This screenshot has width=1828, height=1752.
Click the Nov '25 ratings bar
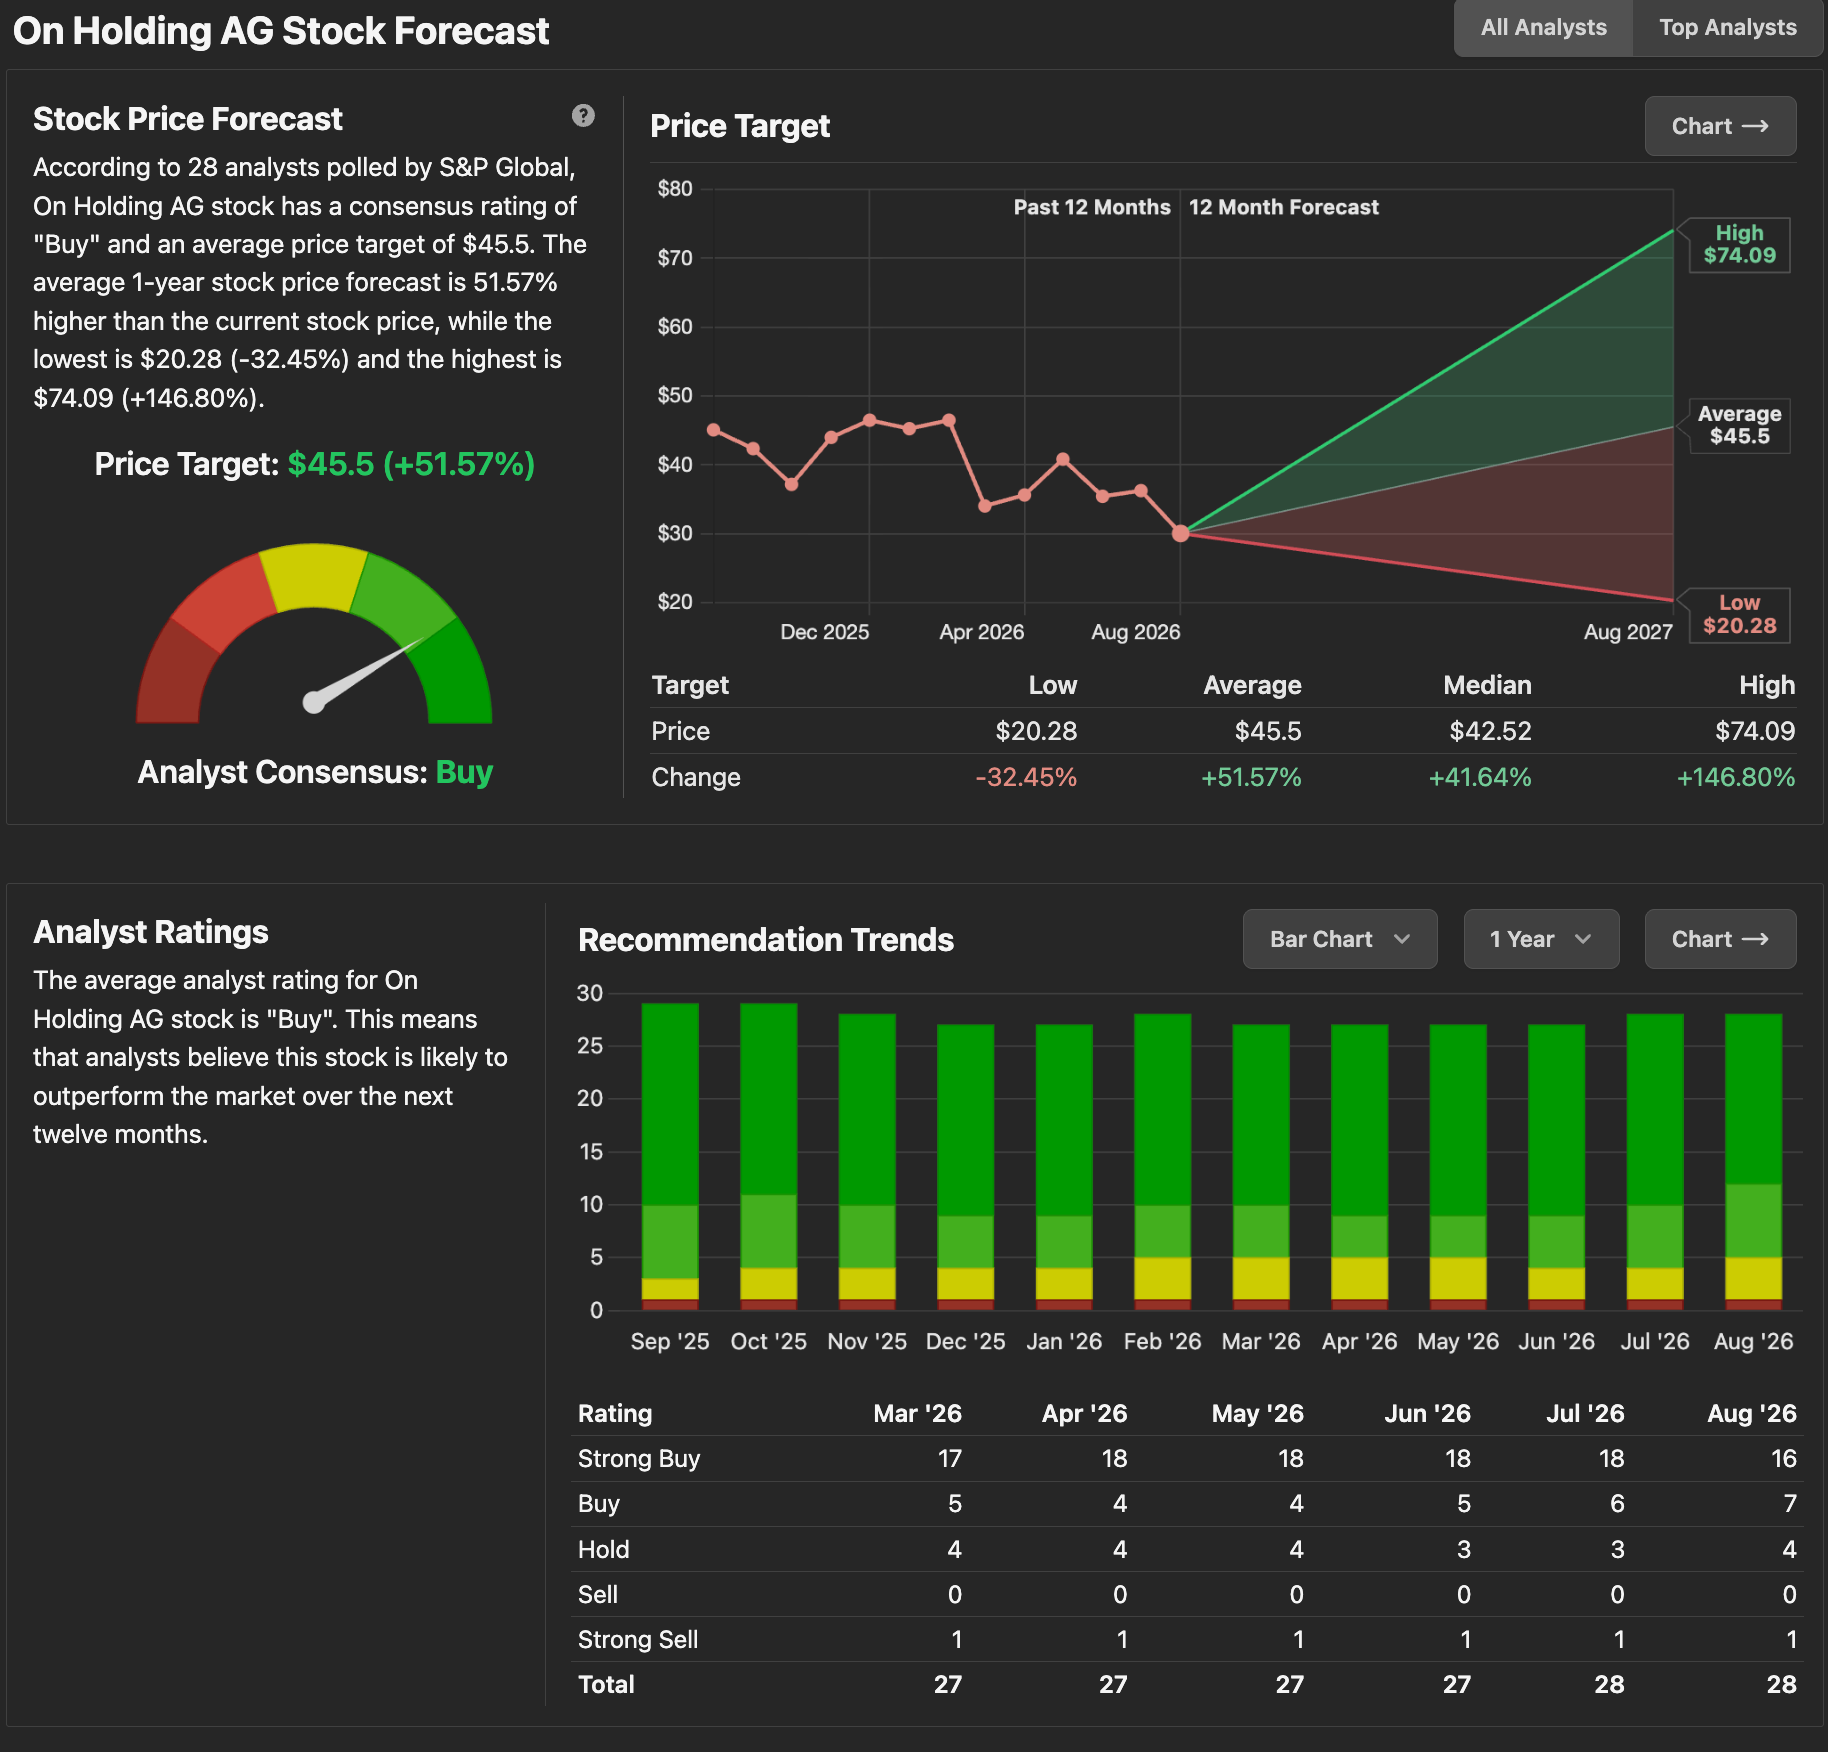(x=867, y=1162)
